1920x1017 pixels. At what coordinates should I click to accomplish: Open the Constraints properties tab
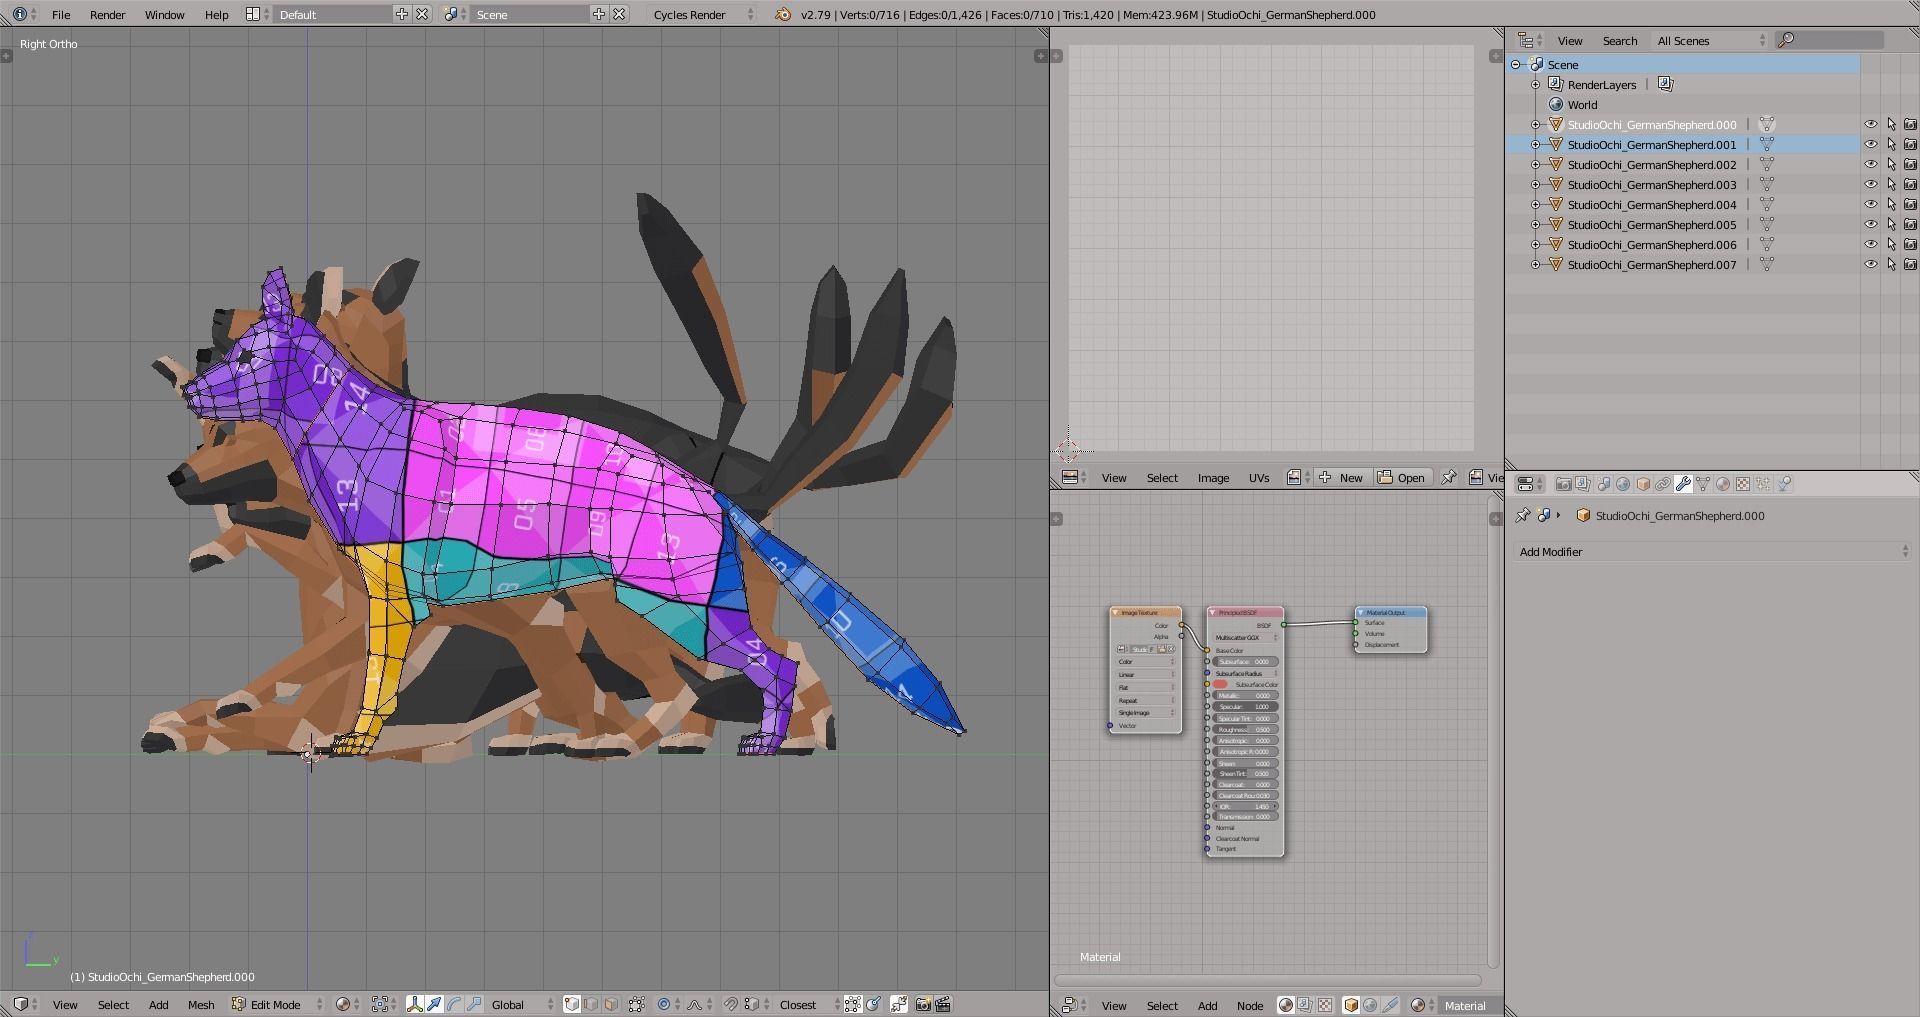1663,484
